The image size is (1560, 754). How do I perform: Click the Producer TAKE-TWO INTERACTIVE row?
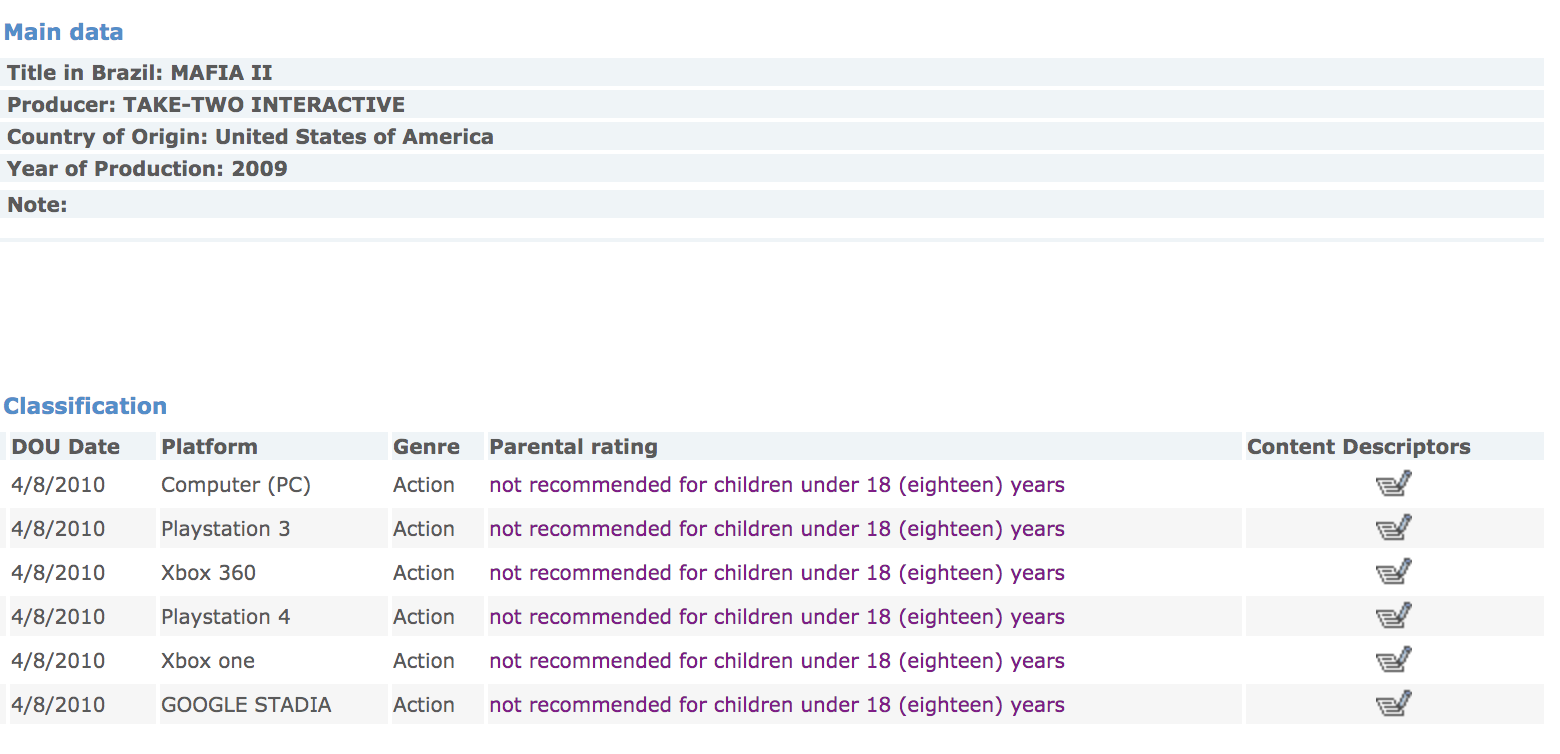(772, 104)
